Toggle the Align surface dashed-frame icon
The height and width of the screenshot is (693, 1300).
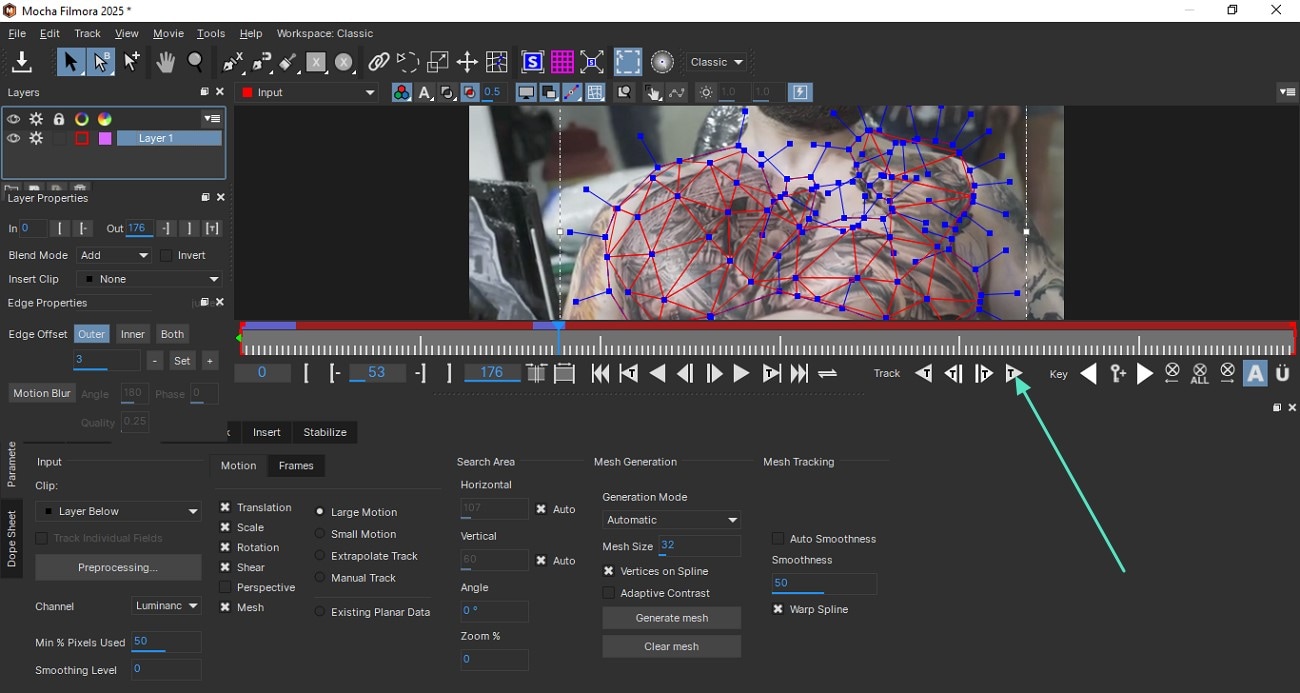[x=628, y=63]
